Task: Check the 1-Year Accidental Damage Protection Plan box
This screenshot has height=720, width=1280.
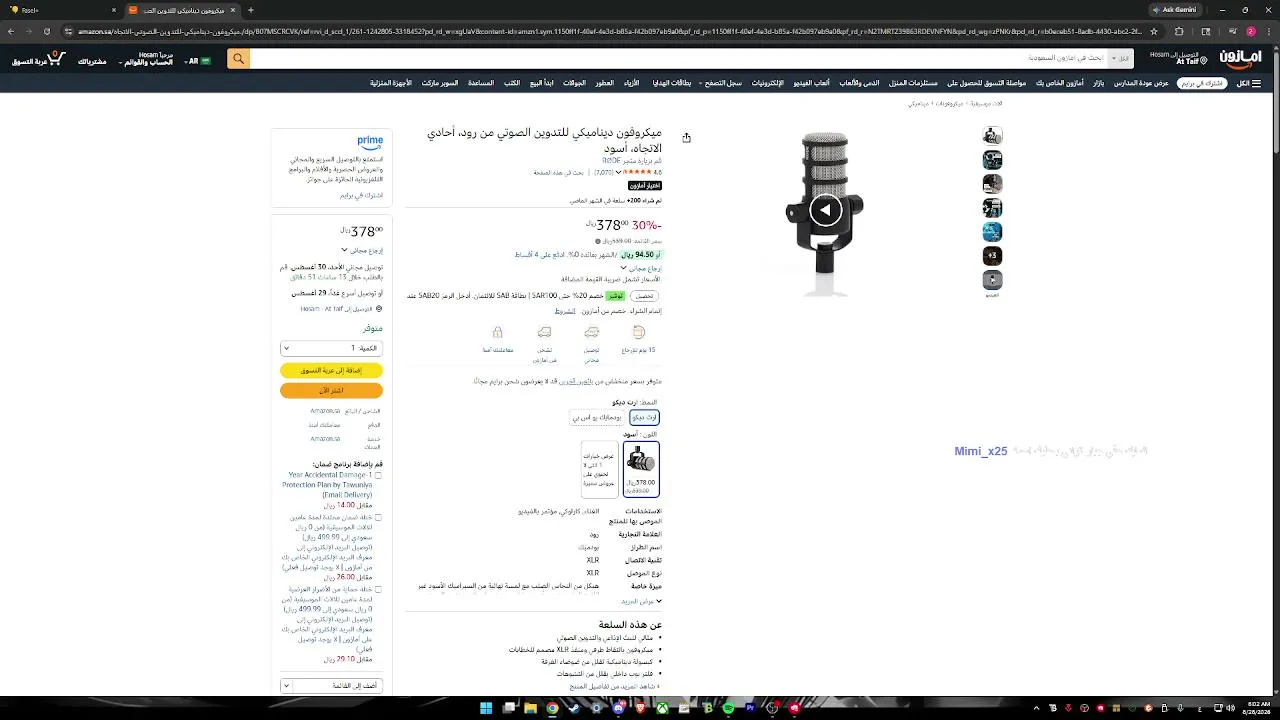Action: tap(378, 475)
